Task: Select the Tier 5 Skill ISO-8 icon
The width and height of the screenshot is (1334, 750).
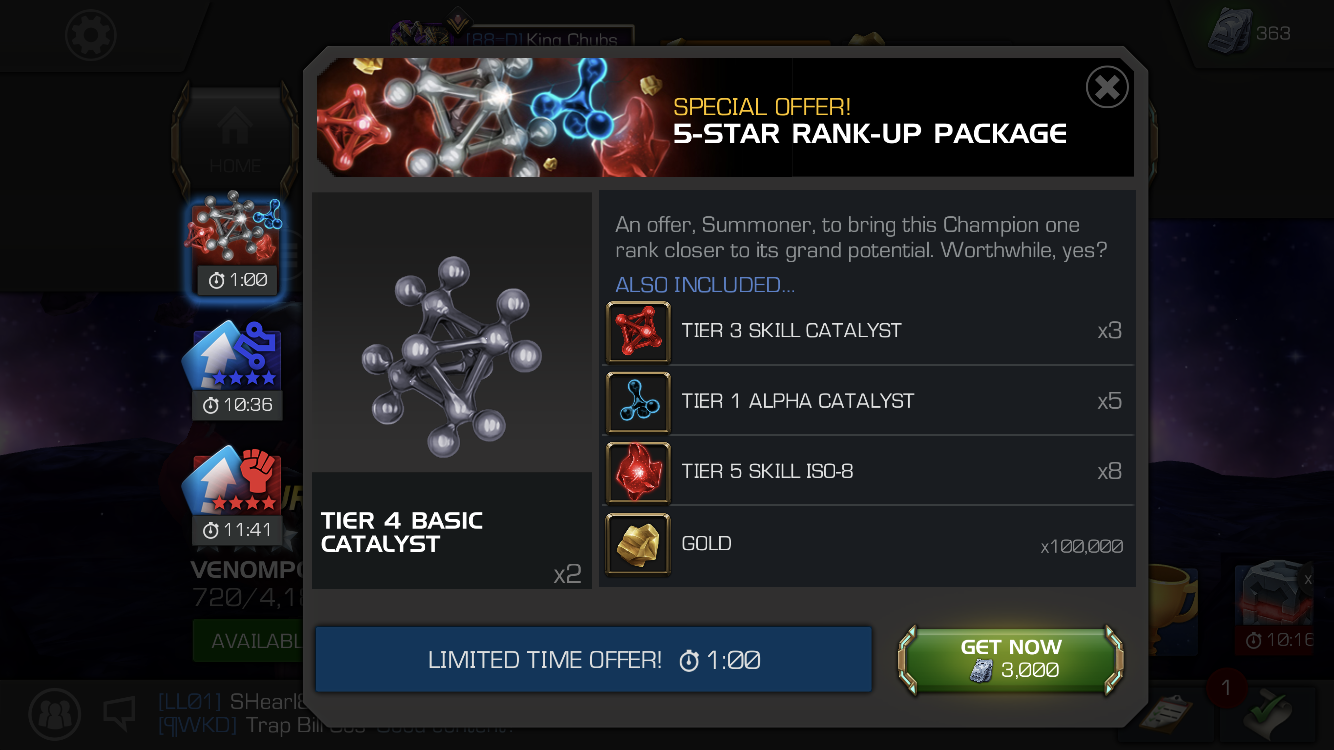Action: click(x=638, y=472)
